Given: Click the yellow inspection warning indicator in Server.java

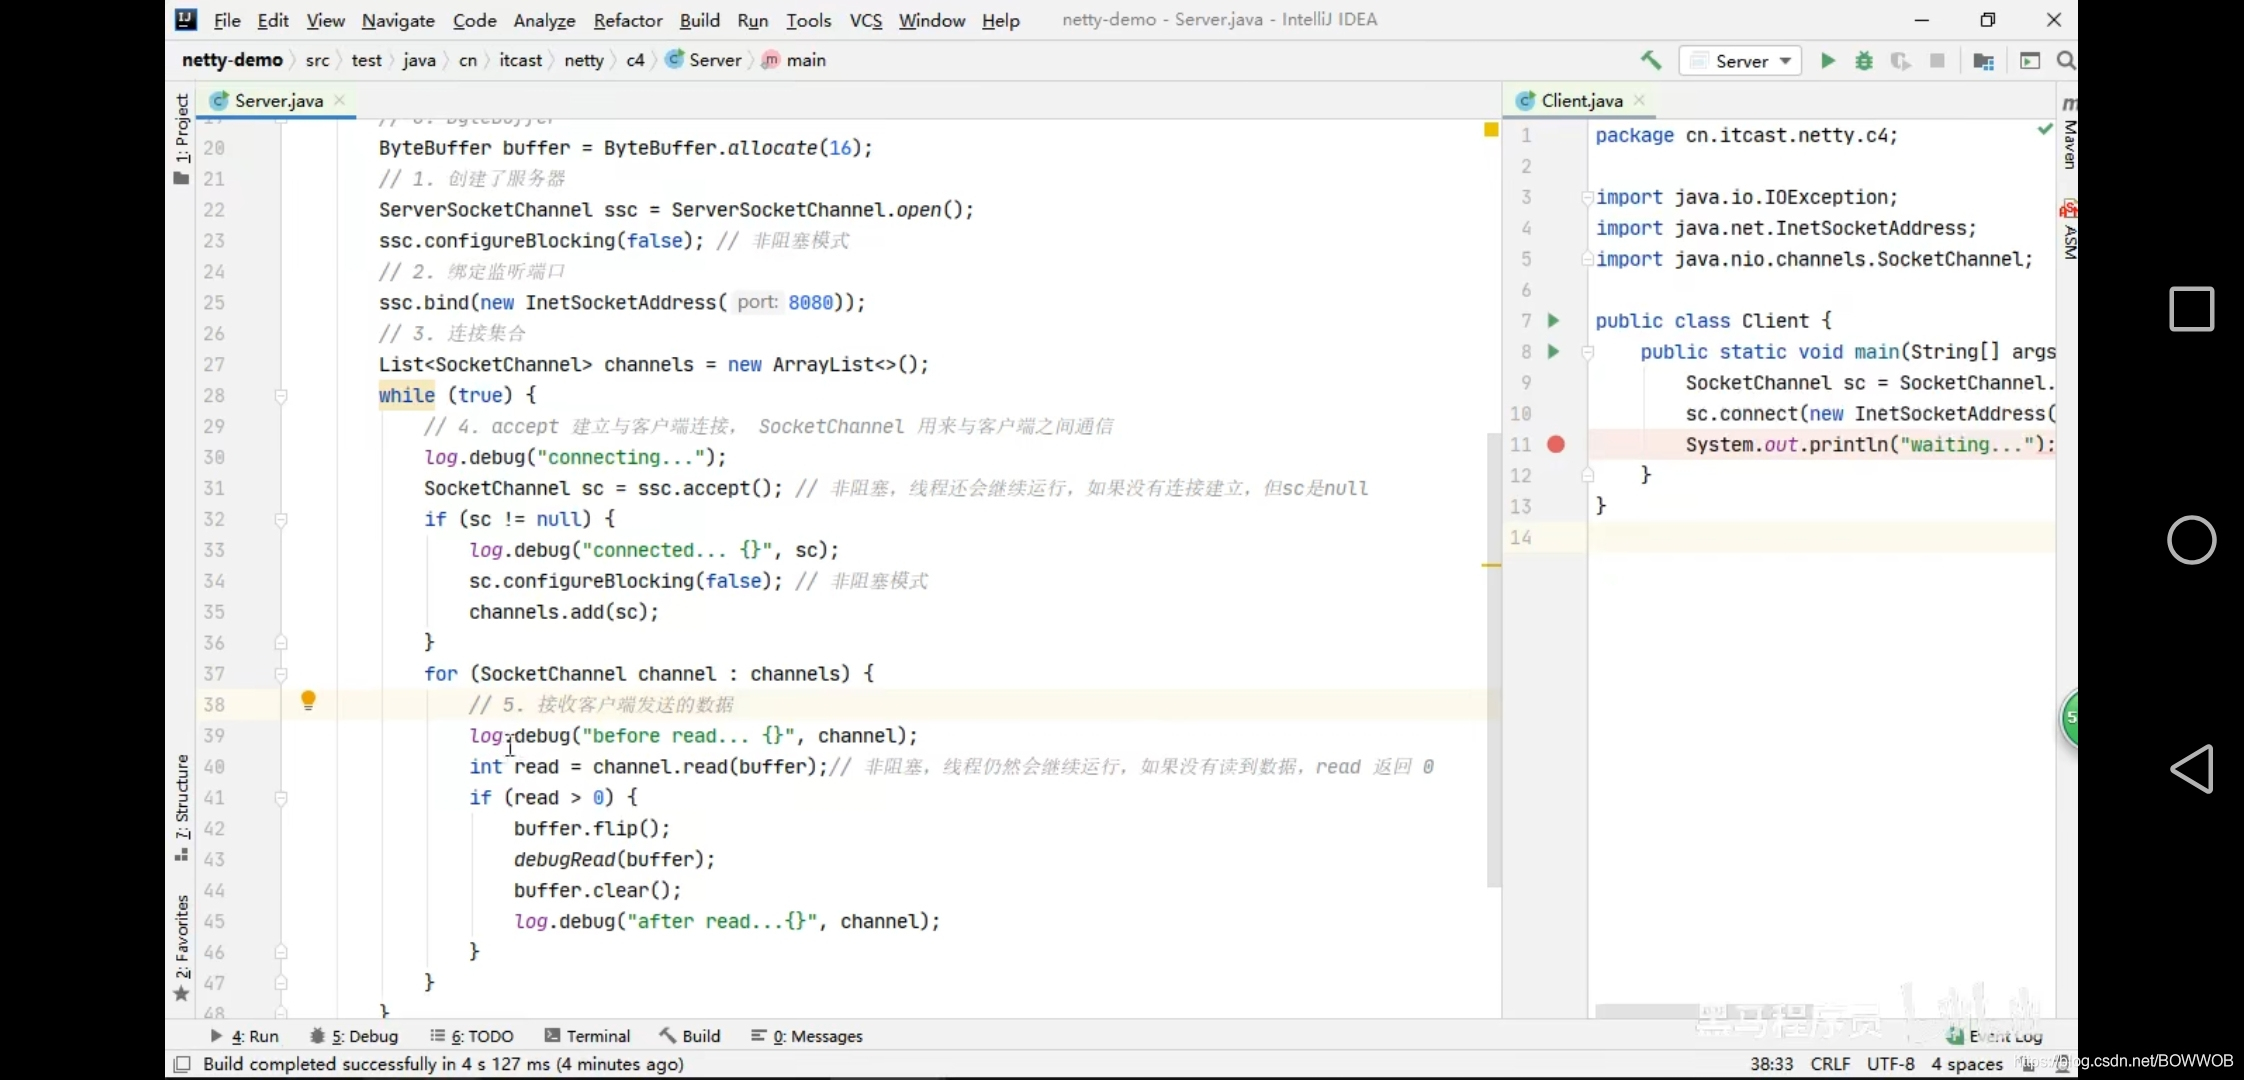Looking at the screenshot, I should pyautogui.click(x=1491, y=130).
